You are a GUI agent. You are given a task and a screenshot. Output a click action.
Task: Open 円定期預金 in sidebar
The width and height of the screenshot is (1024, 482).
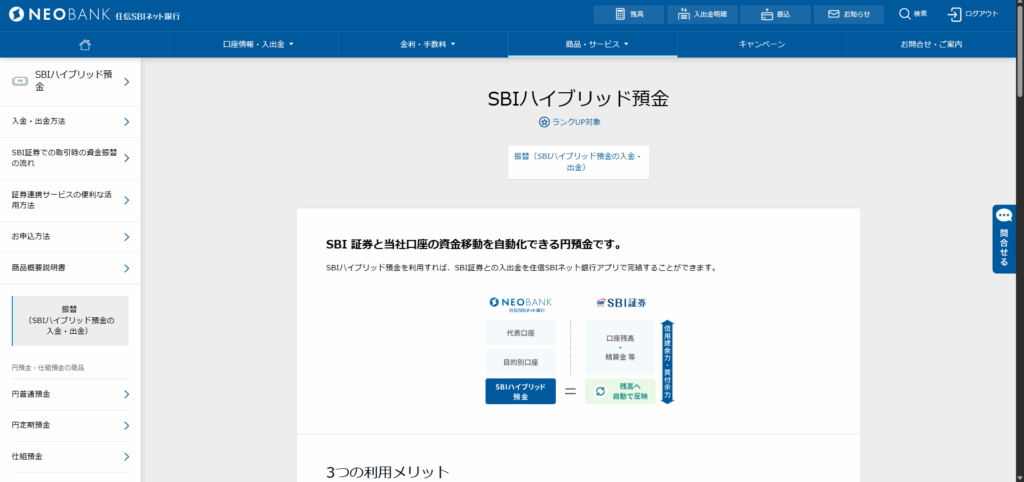pyautogui.click(x=71, y=425)
